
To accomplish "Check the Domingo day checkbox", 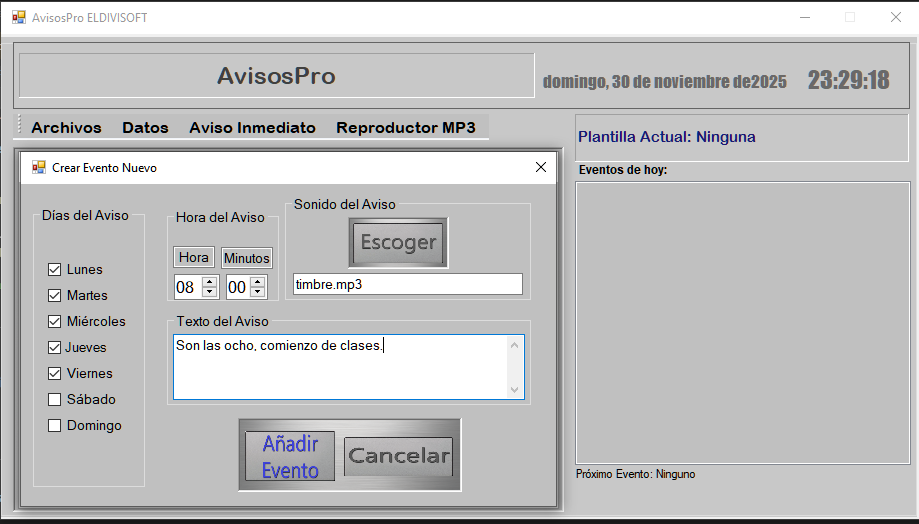I will click(x=55, y=426).
